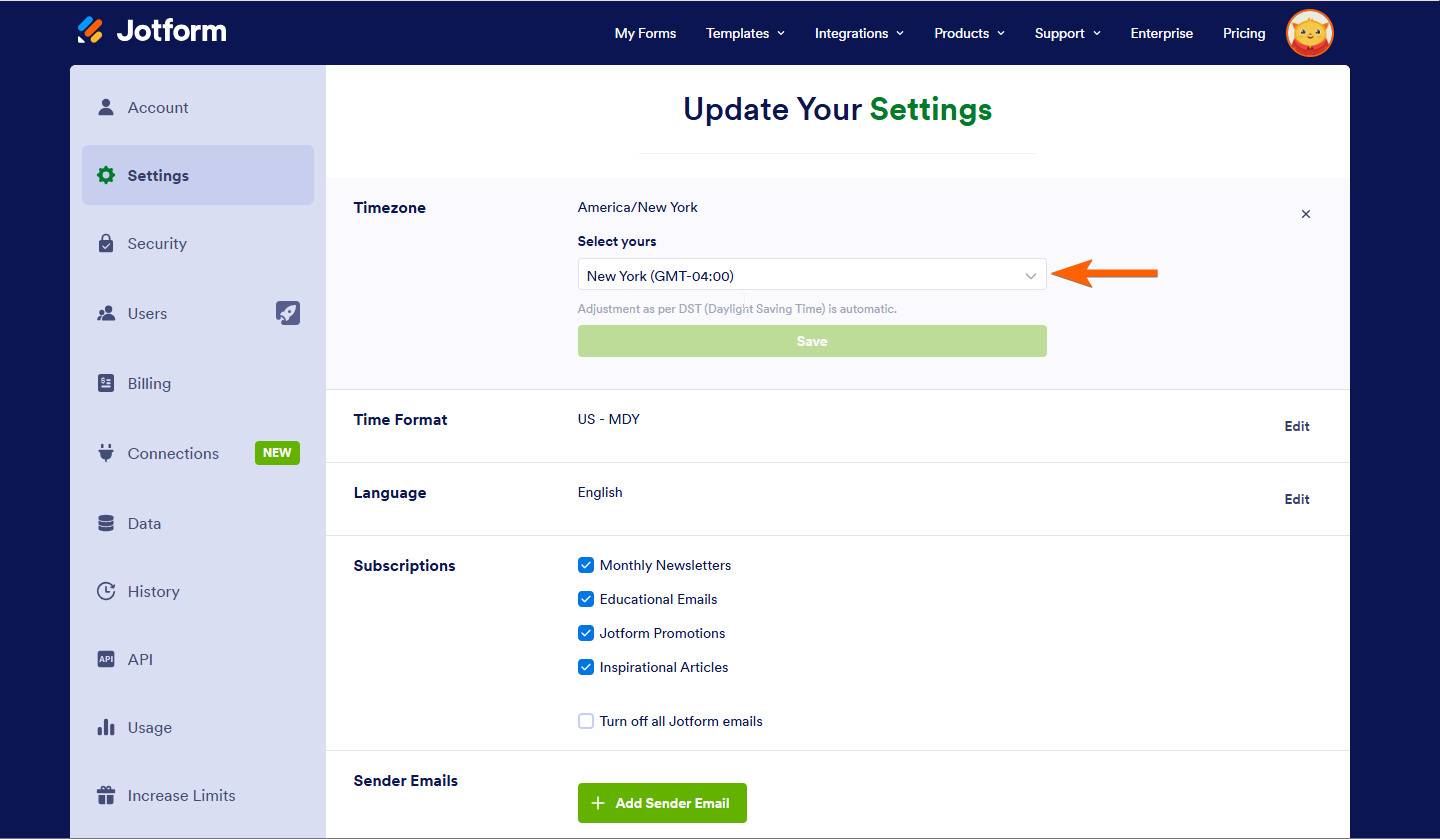The height and width of the screenshot is (839, 1440).
Task: Close the Timezone edit section
Action: click(1305, 214)
